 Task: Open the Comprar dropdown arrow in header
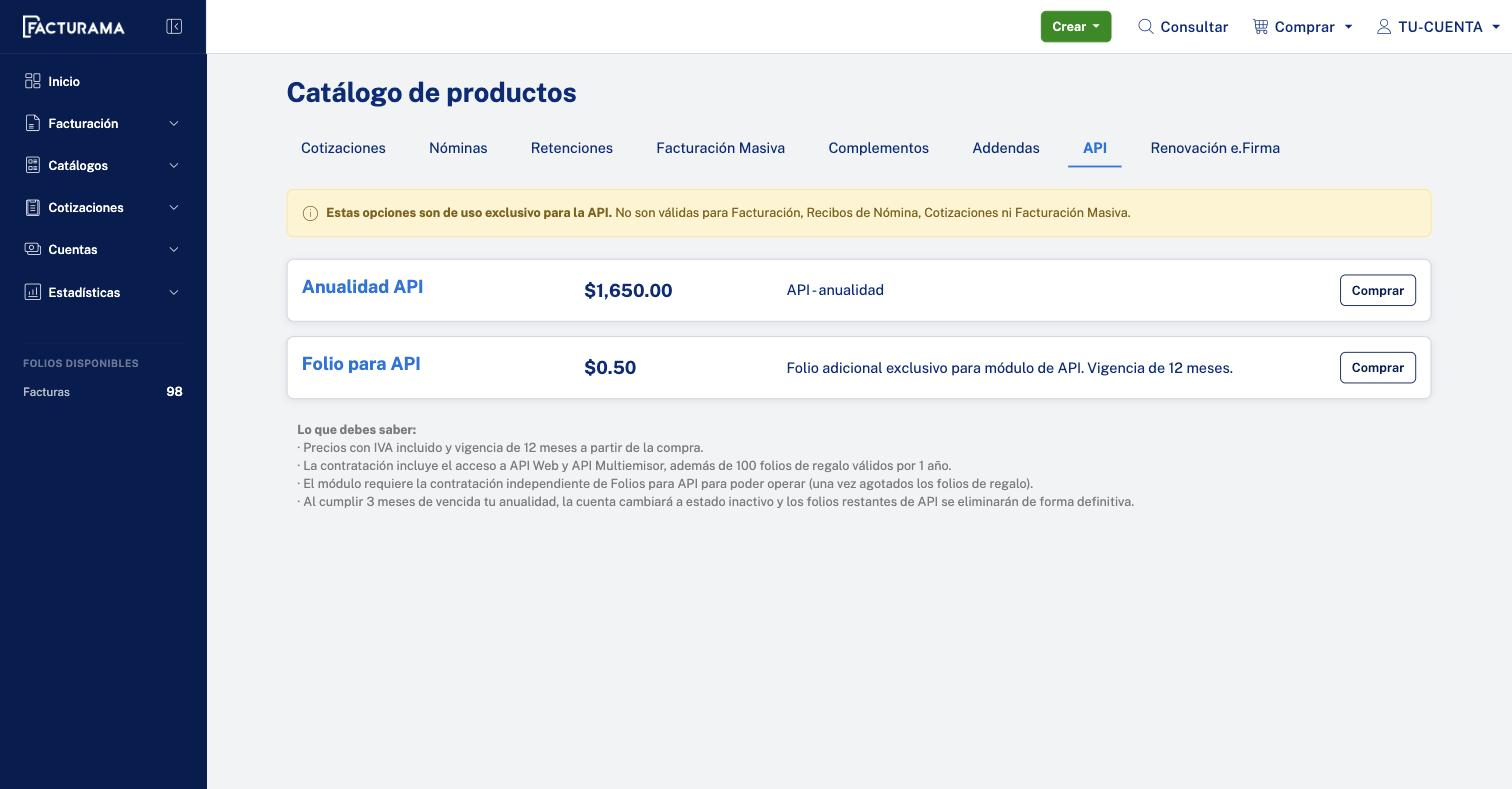tap(1348, 27)
